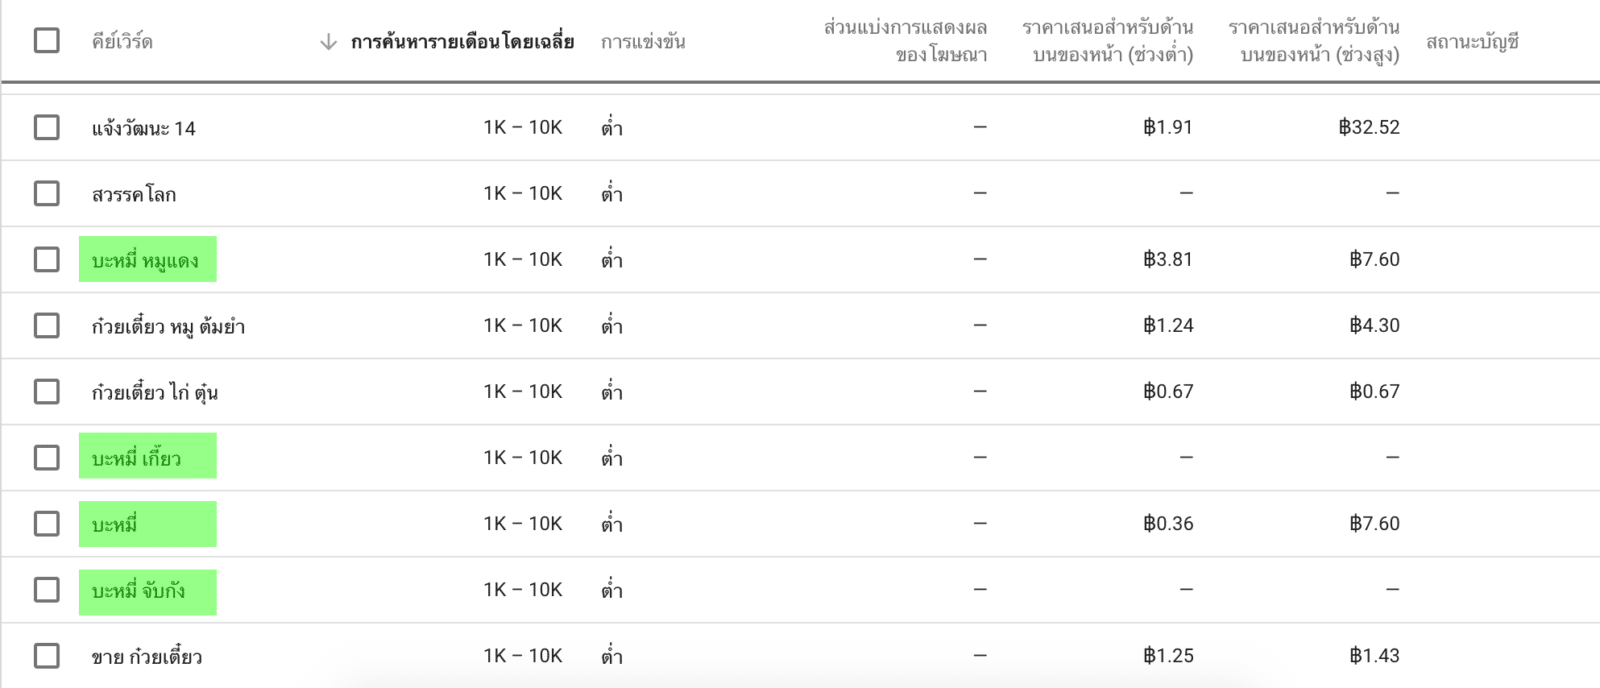Toggle the select-all checkbox in header
The width and height of the screenshot is (1600, 688).
(47, 41)
